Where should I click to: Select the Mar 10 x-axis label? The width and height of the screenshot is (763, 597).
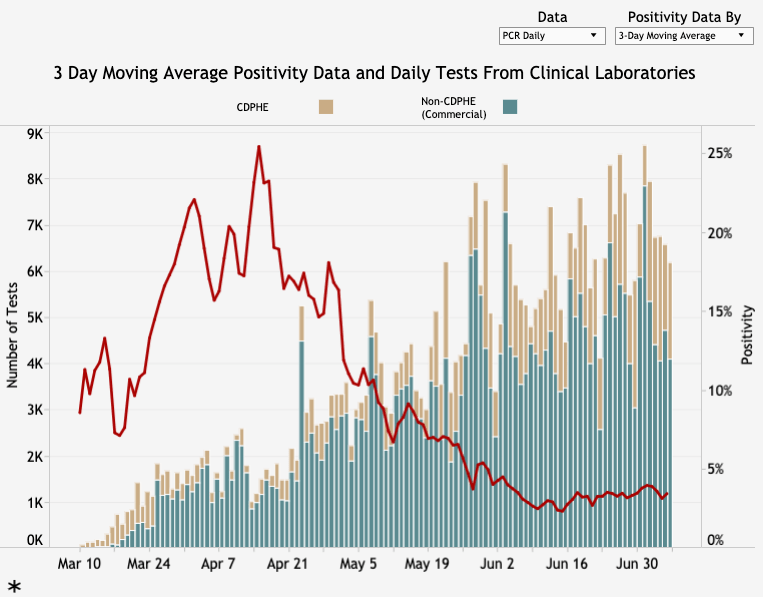(x=80, y=564)
